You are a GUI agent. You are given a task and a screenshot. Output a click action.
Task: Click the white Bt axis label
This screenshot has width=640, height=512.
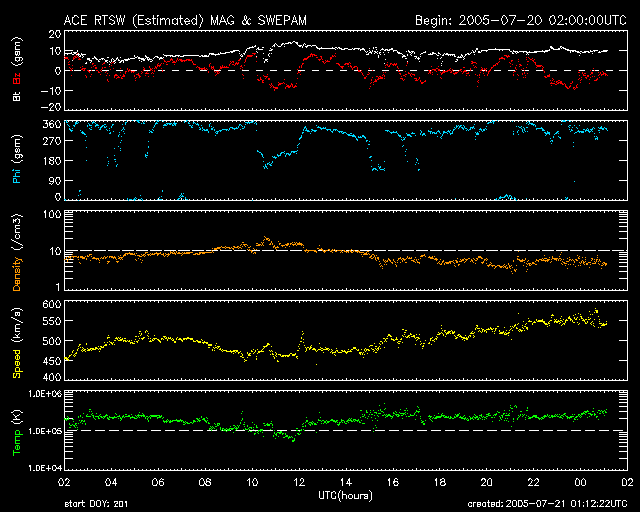17,98
